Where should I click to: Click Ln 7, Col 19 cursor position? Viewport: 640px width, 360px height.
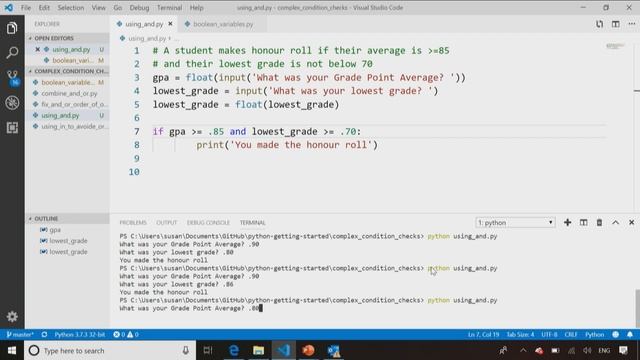click(x=483, y=335)
